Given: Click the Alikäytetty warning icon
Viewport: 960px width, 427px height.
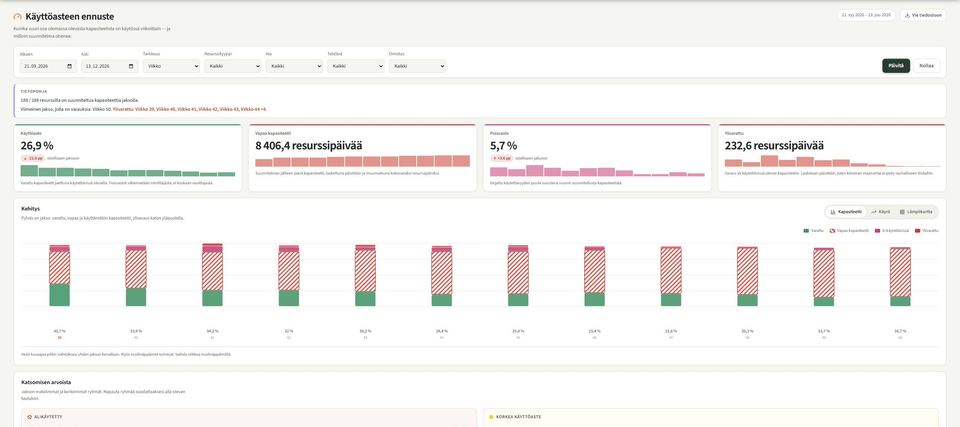Looking at the screenshot, I should point(29,417).
